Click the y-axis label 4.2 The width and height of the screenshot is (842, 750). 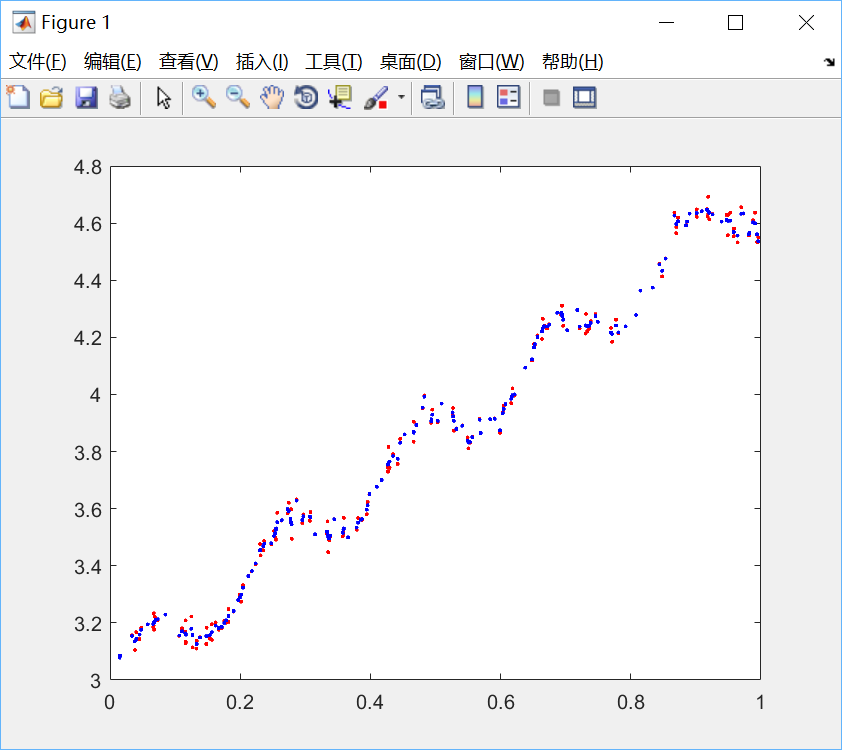tap(88, 338)
